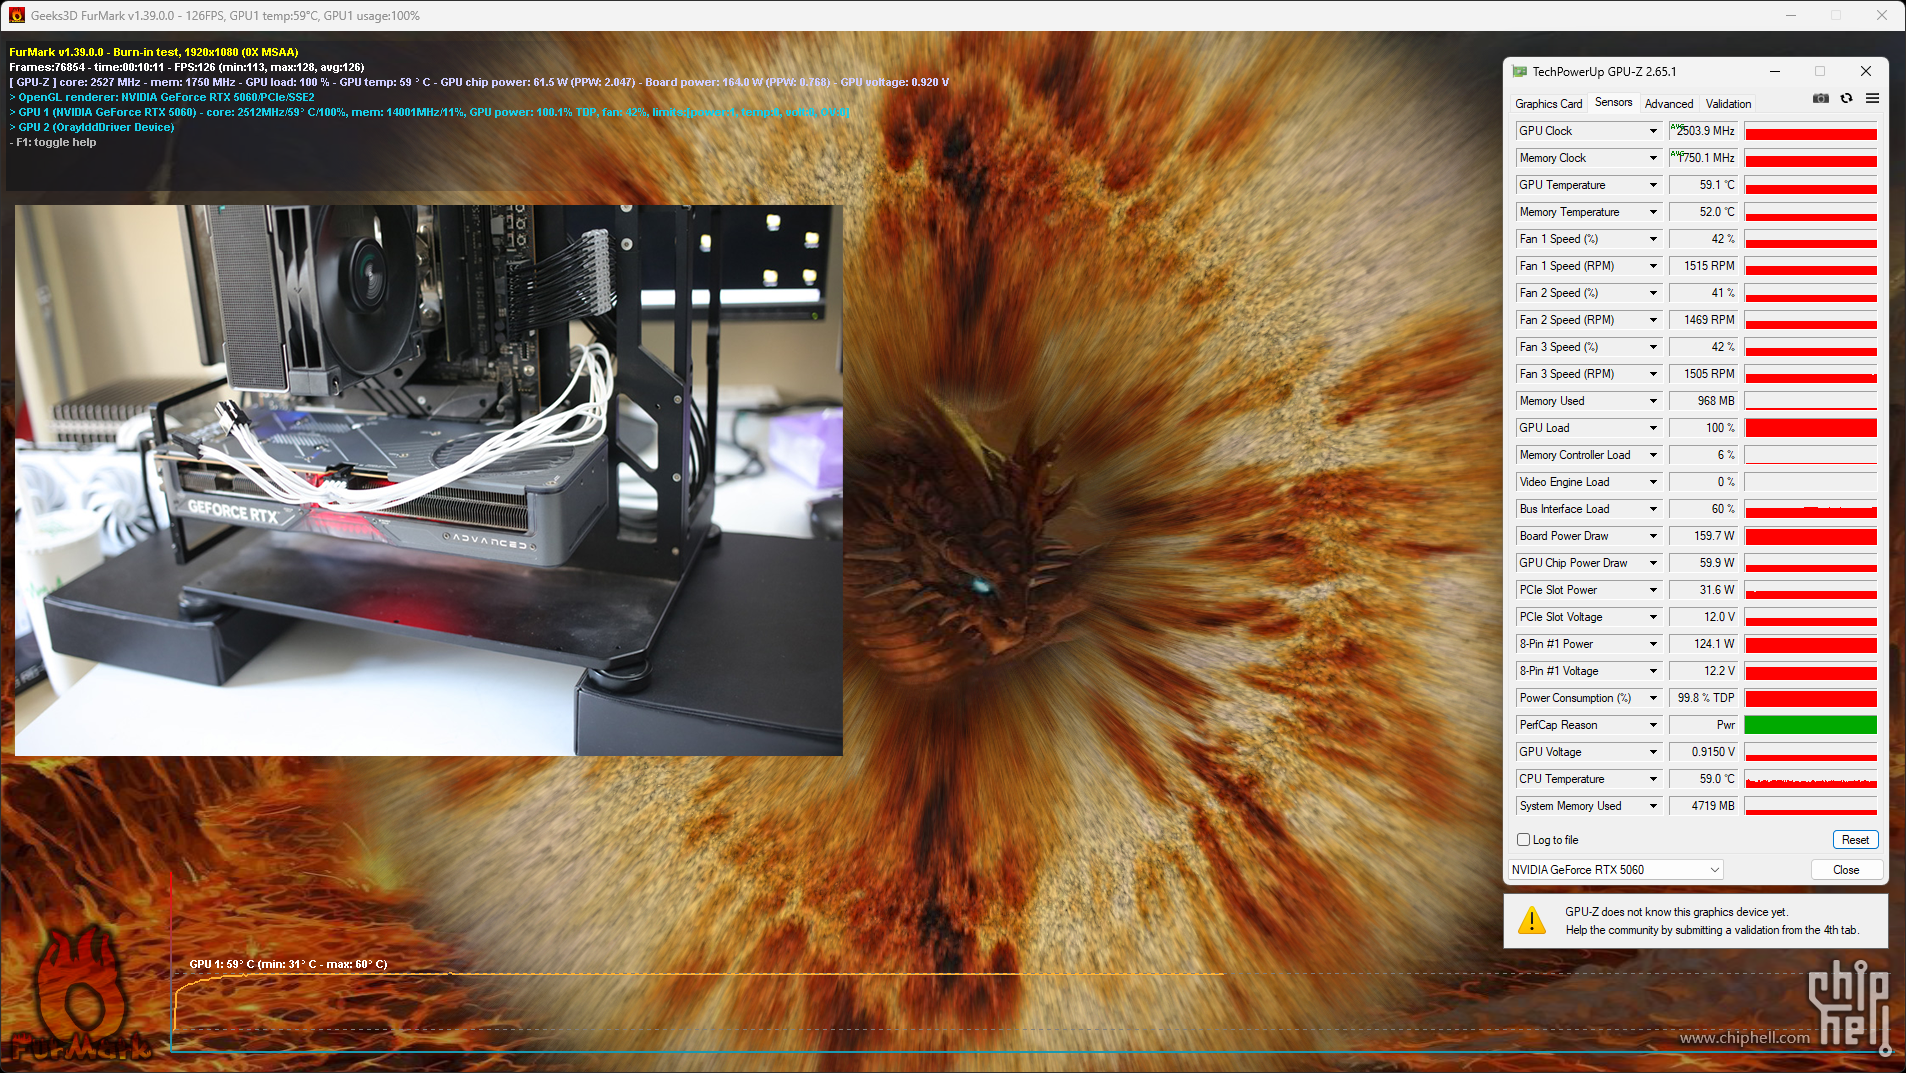
Task: Click the GPU-Z unknown device notice text
Action: (x=1711, y=921)
